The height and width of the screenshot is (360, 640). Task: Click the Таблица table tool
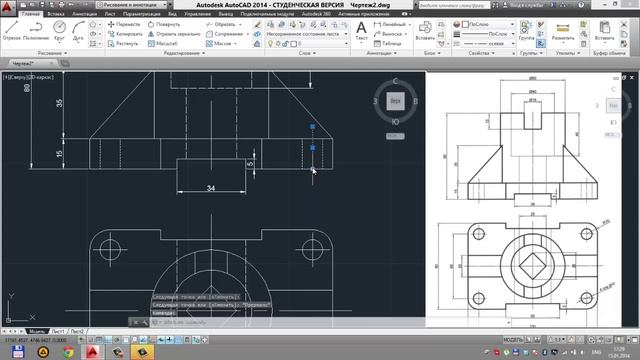pos(387,43)
